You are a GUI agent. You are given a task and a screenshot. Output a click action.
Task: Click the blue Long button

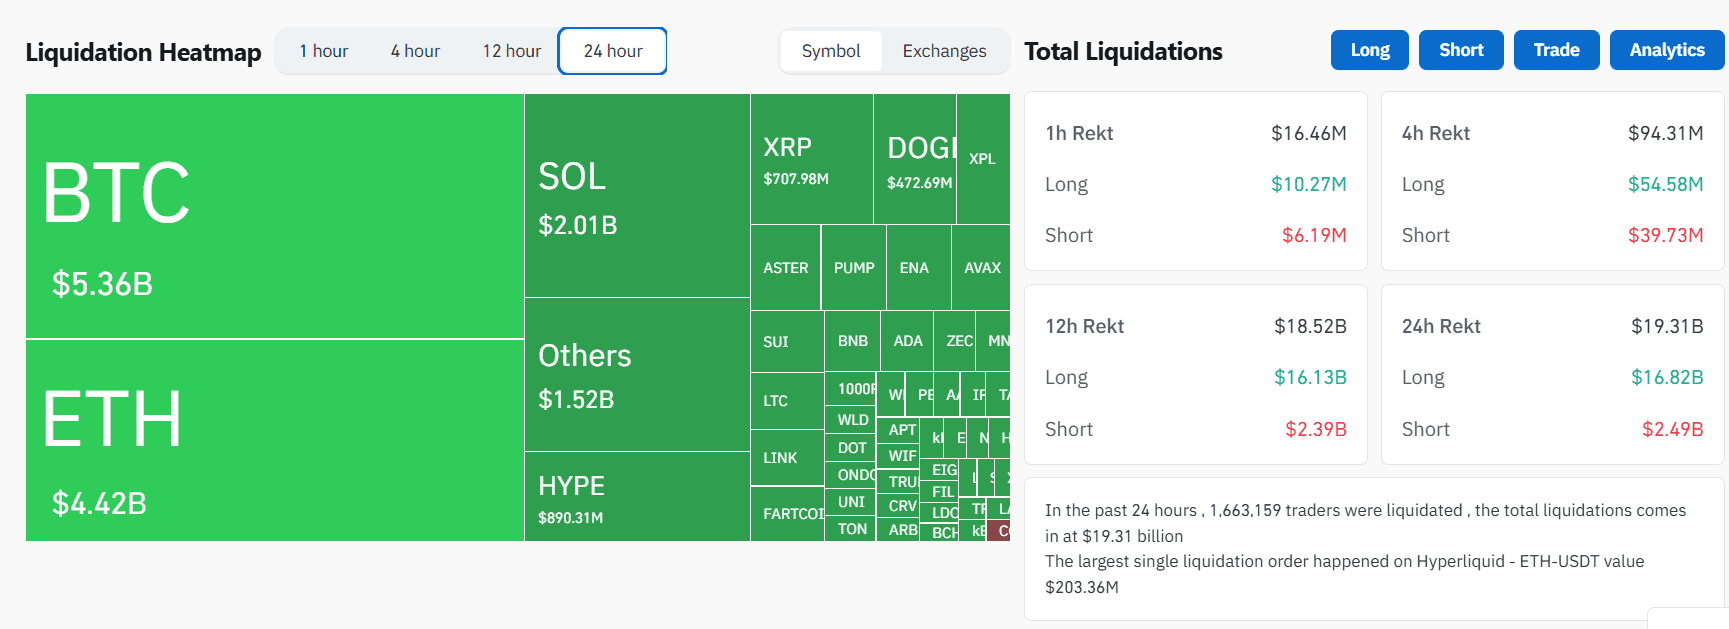[x=1369, y=50]
